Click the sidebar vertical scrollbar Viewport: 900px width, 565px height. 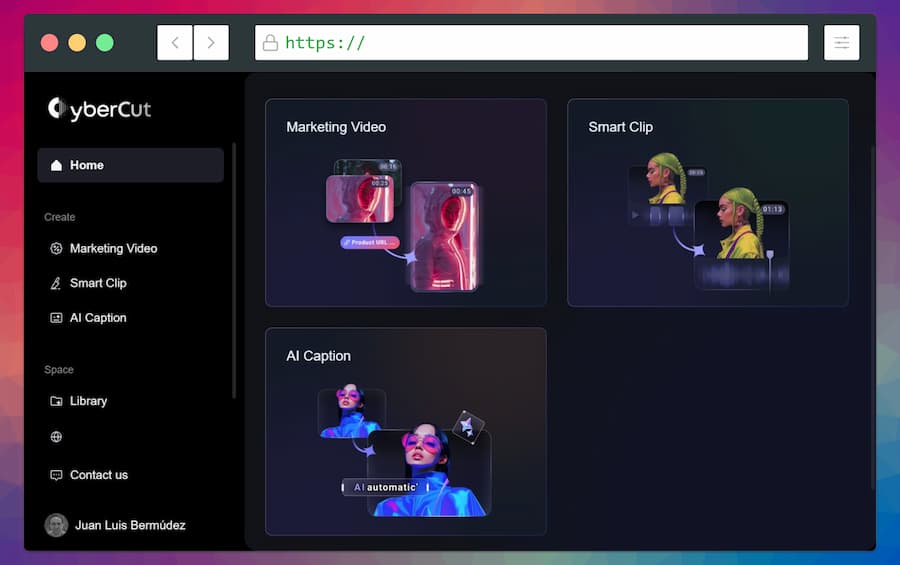point(234,270)
